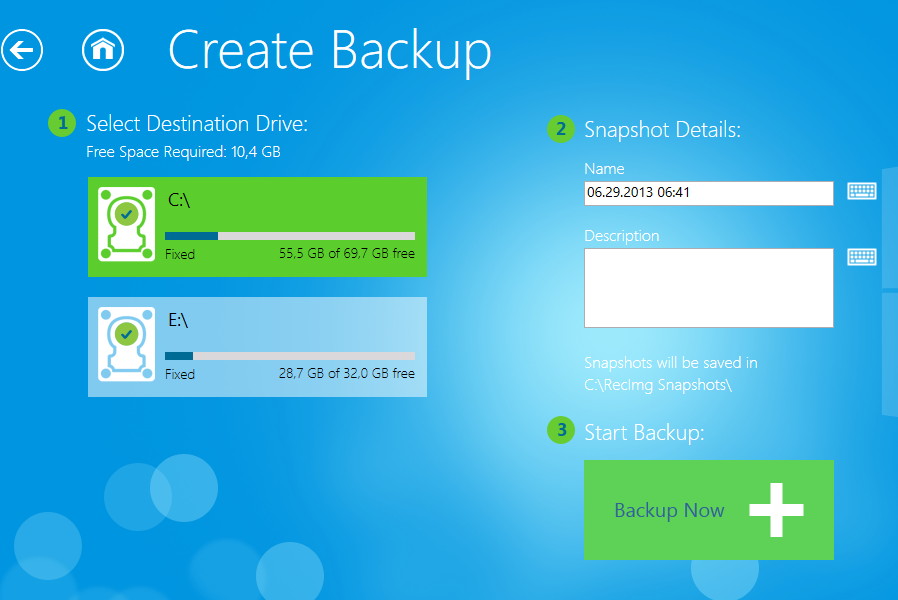
Task: Click the 'Create Backup' title
Action: (330, 52)
